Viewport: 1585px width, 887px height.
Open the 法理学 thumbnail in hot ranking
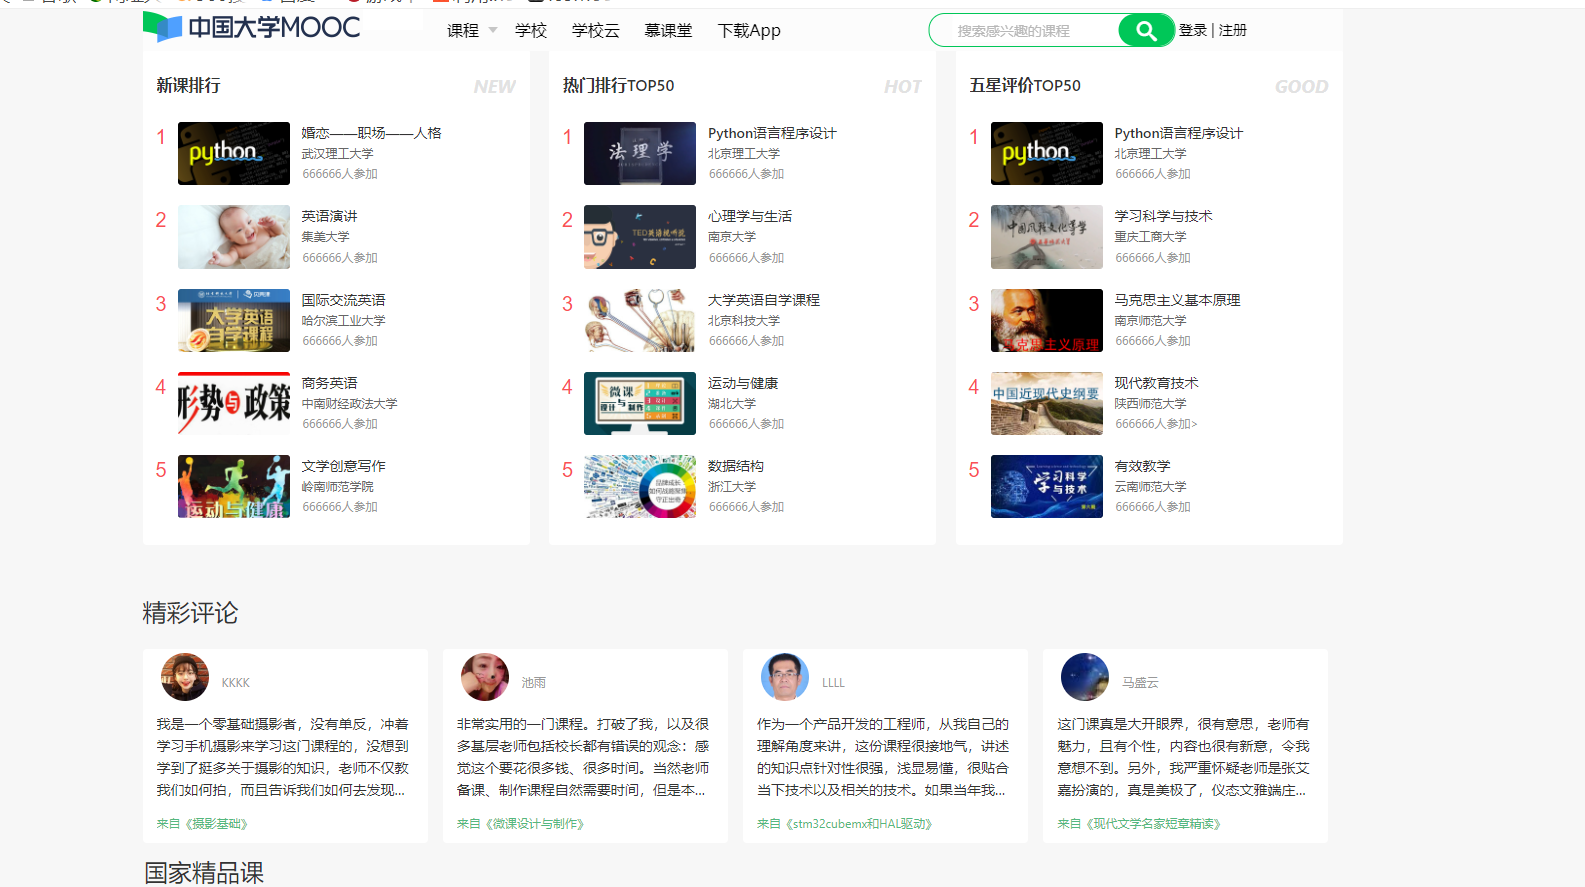click(x=640, y=153)
